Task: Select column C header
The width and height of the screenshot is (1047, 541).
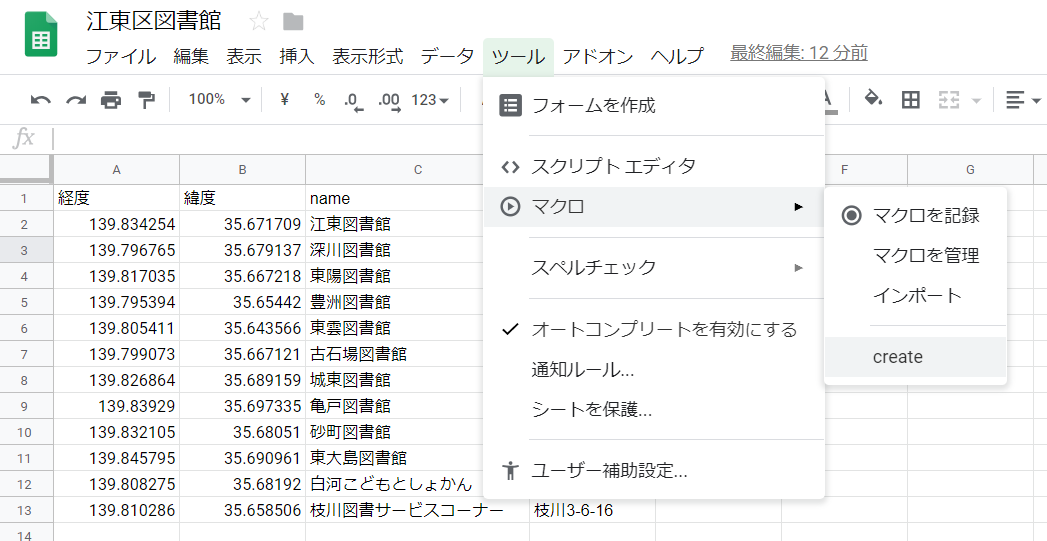Action: click(x=417, y=170)
